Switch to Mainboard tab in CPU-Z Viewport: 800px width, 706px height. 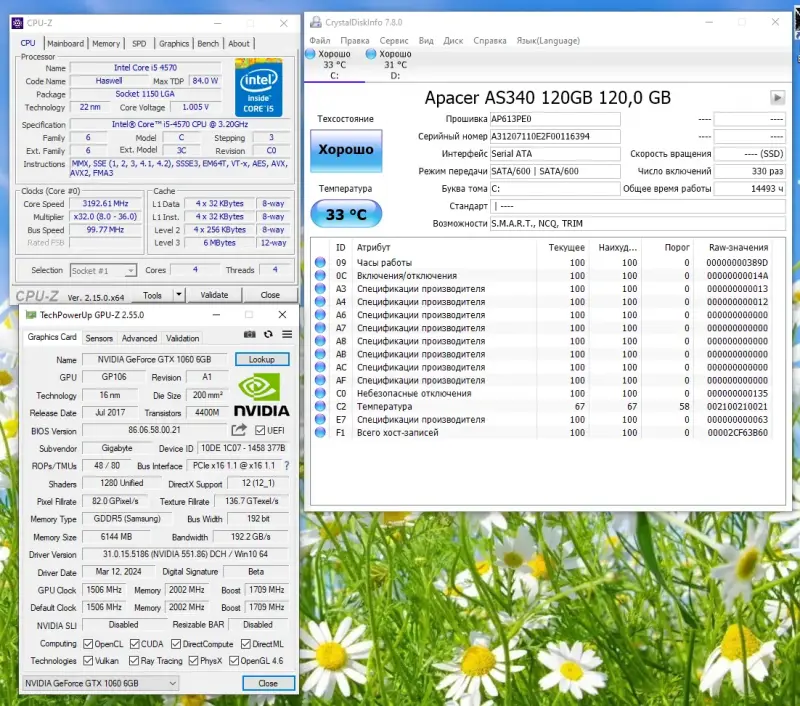[x=65, y=43]
